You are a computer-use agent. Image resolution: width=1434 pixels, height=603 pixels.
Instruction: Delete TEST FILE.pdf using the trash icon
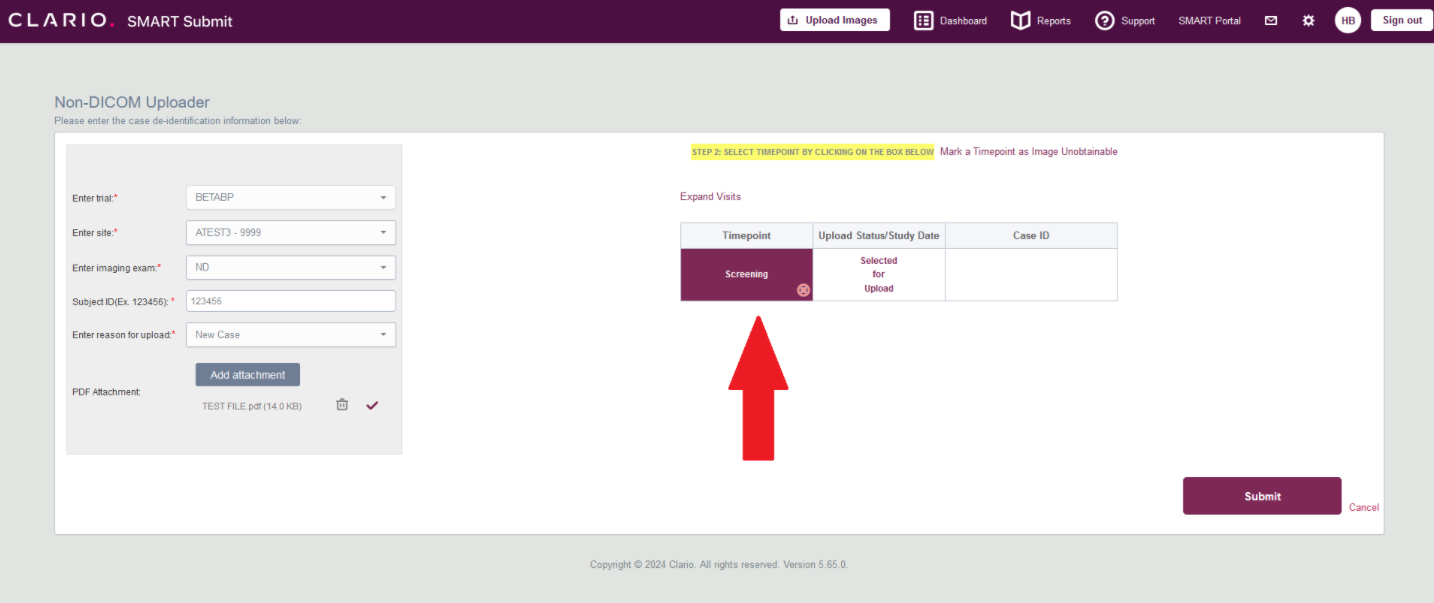(341, 404)
